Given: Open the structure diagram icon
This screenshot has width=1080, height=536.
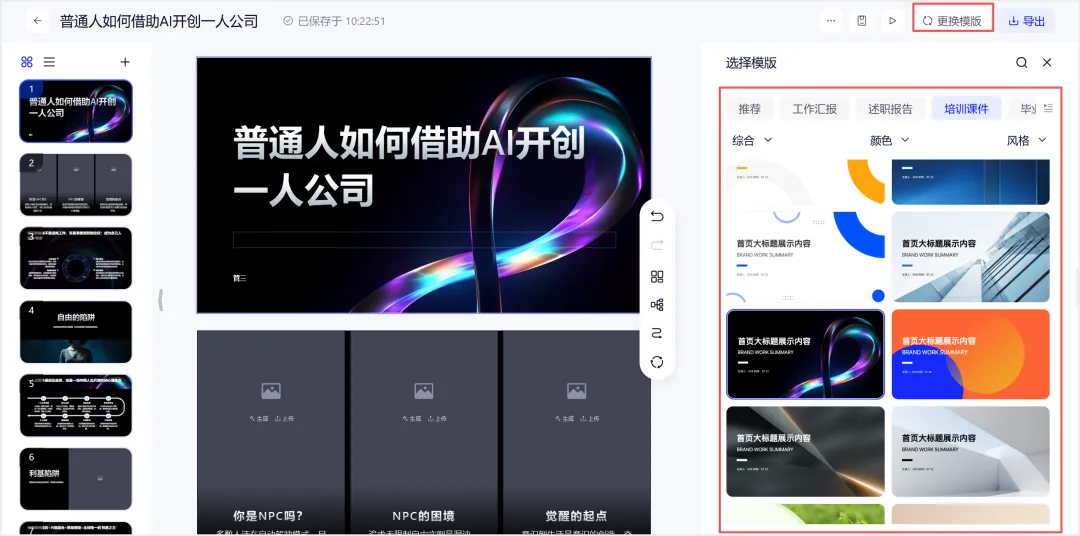Looking at the screenshot, I should pyautogui.click(x=657, y=305).
